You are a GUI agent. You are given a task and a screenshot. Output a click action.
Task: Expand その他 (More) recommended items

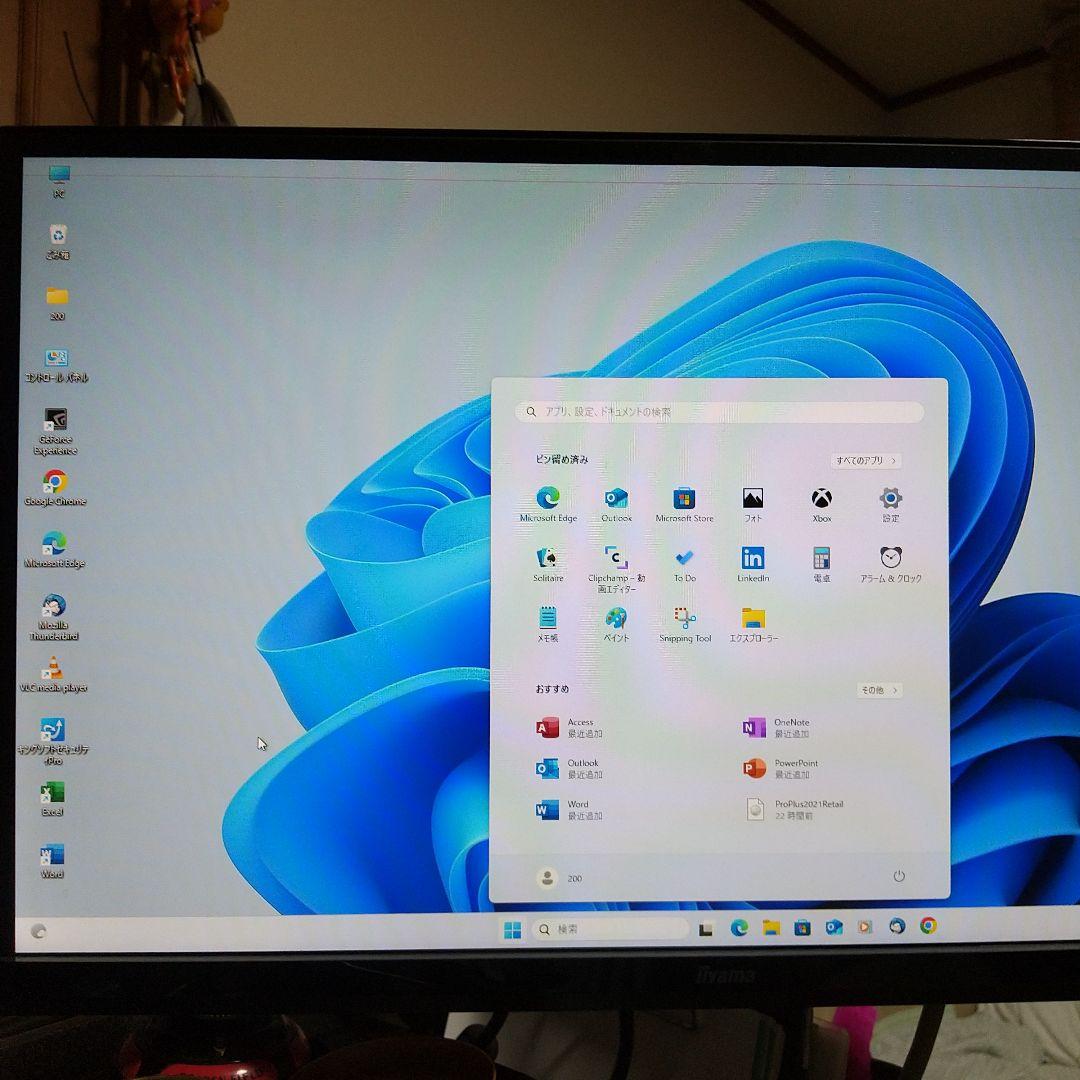tap(879, 689)
